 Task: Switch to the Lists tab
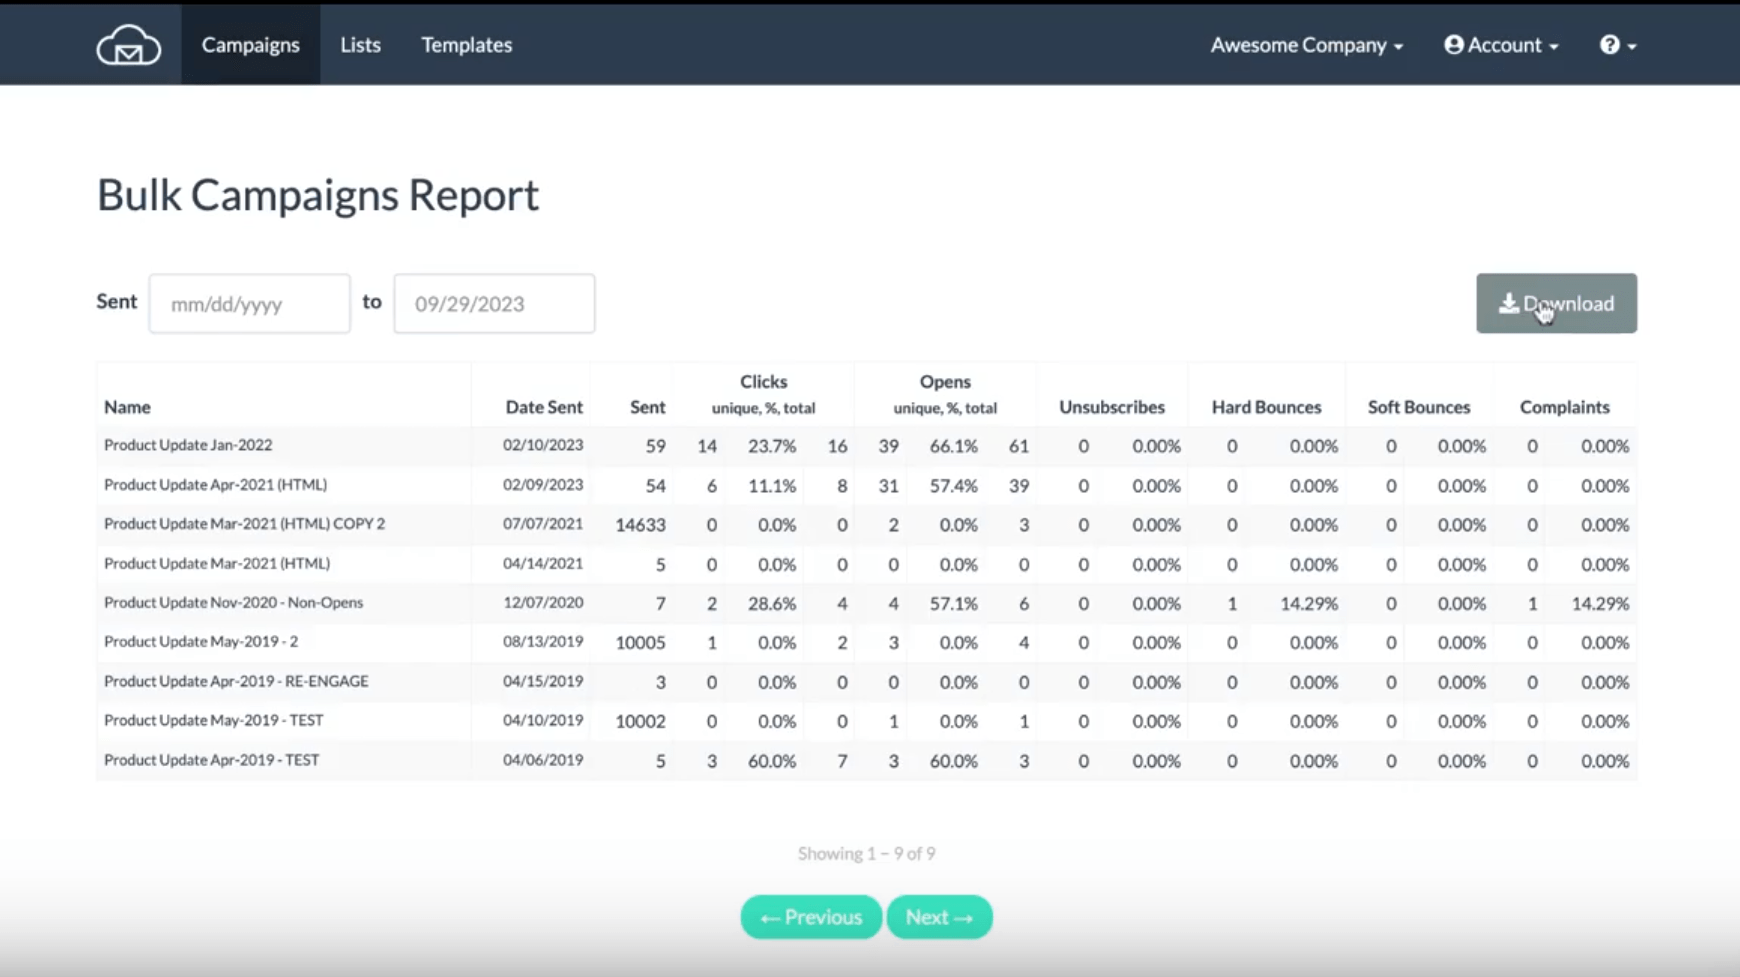pyautogui.click(x=360, y=44)
